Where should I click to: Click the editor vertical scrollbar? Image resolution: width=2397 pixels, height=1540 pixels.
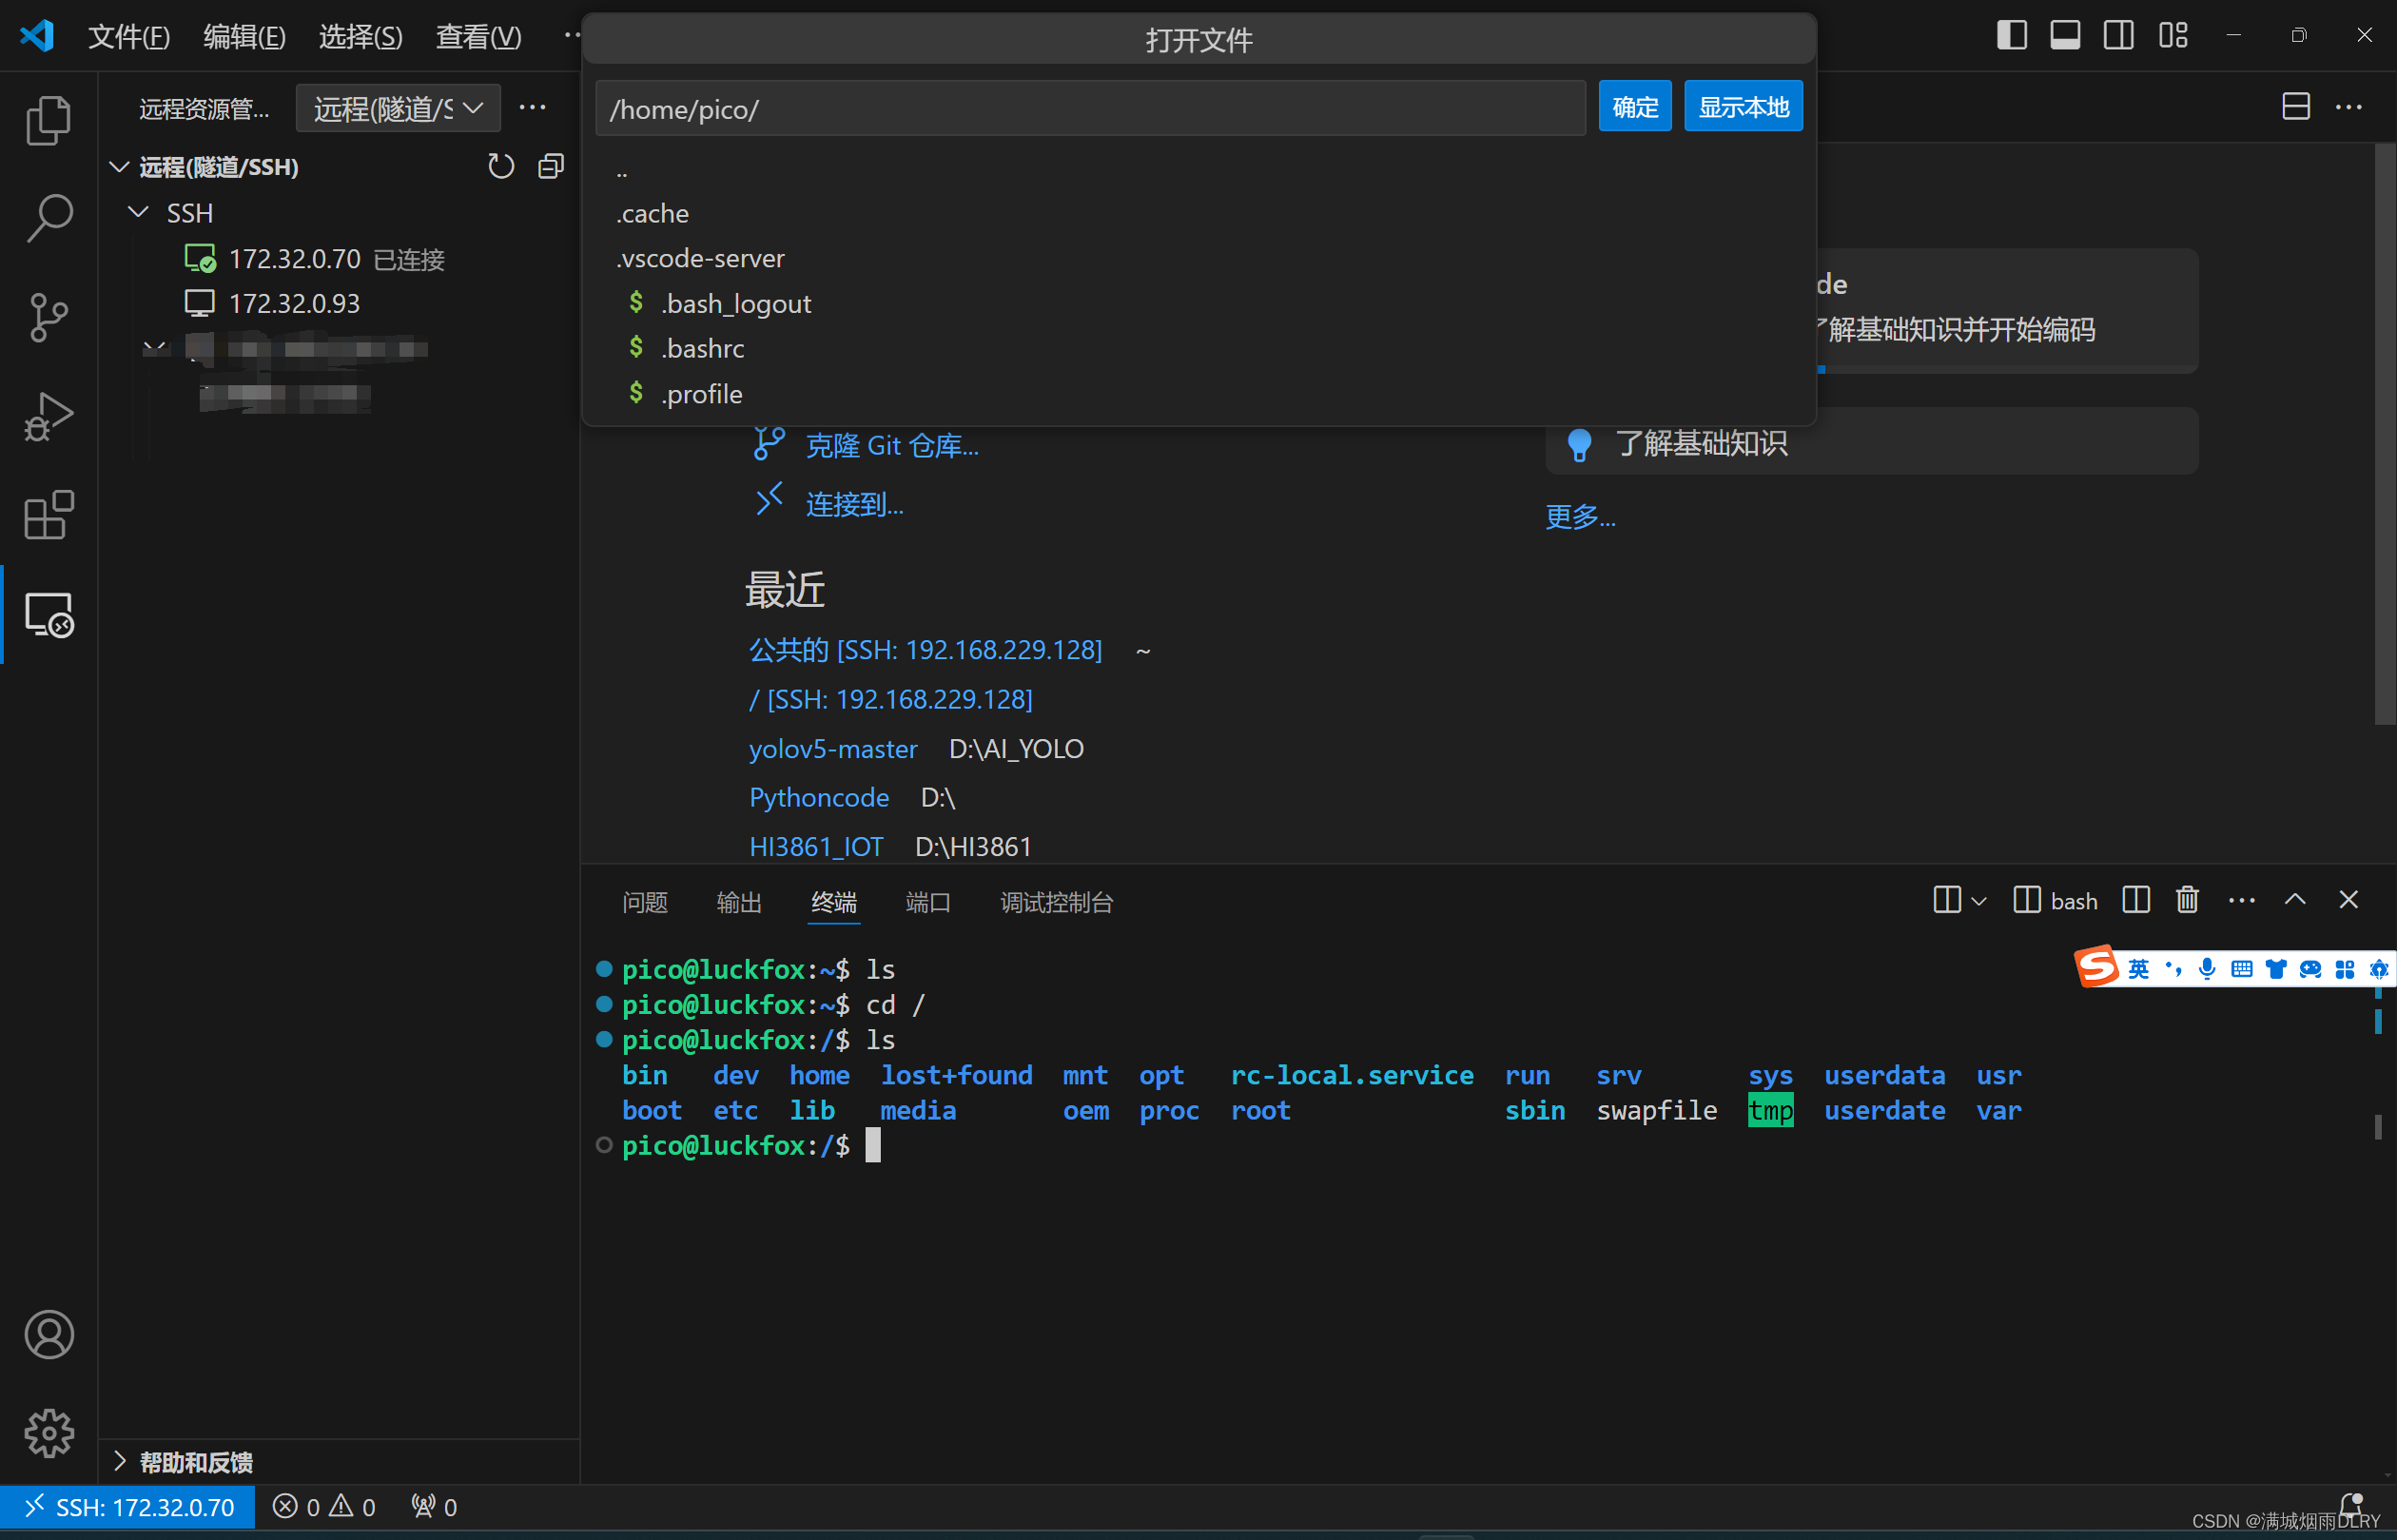pyautogui.click(x=2384, y=432)
